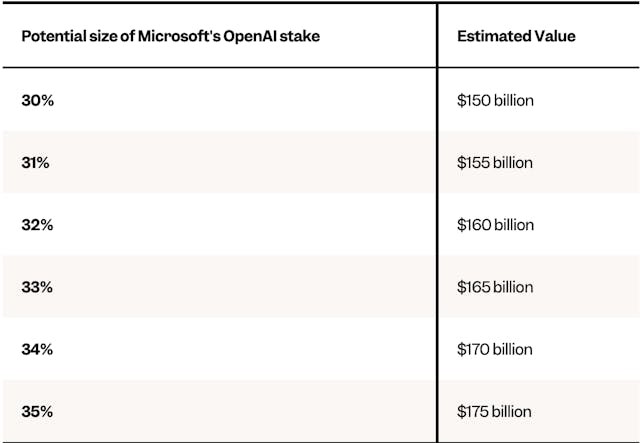Click the $150 billion estimated value

coord(494,100)
